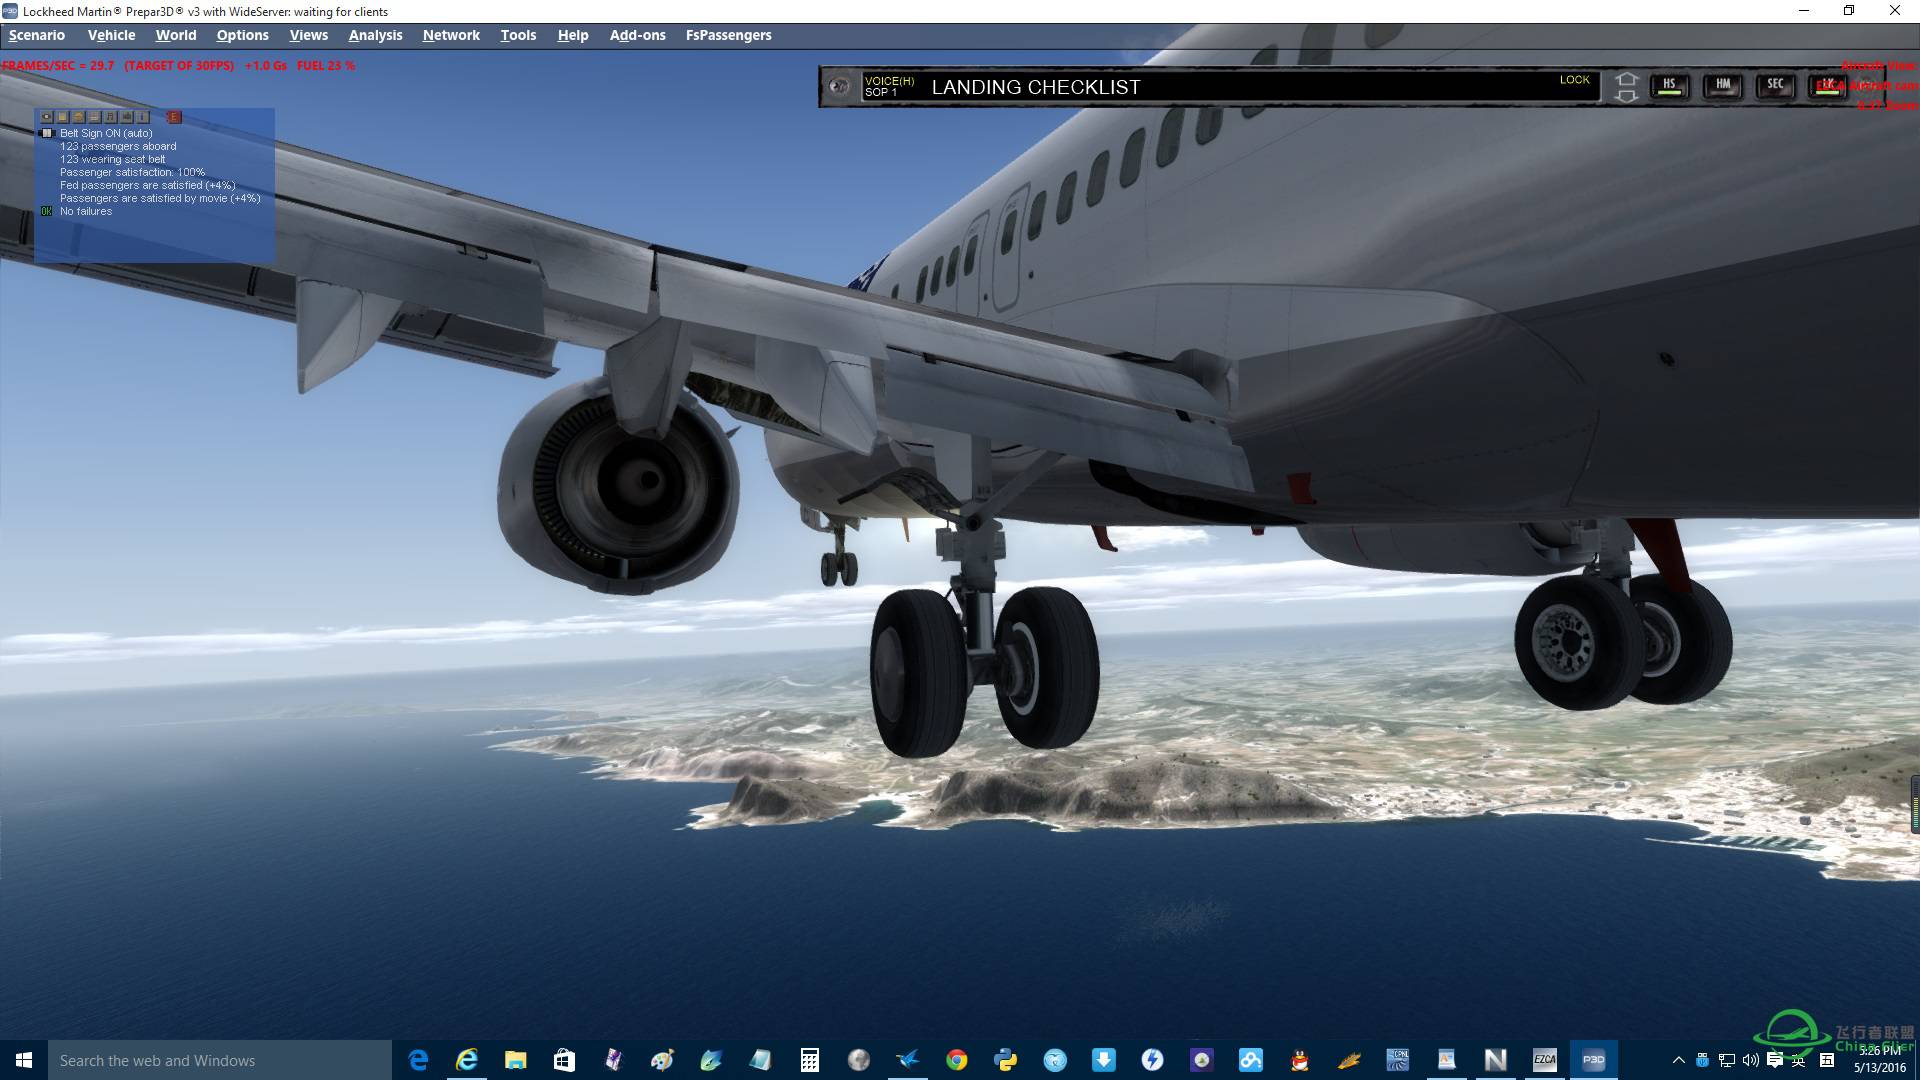Open the World menu
1920x1080 pixels.
point(176,35)
